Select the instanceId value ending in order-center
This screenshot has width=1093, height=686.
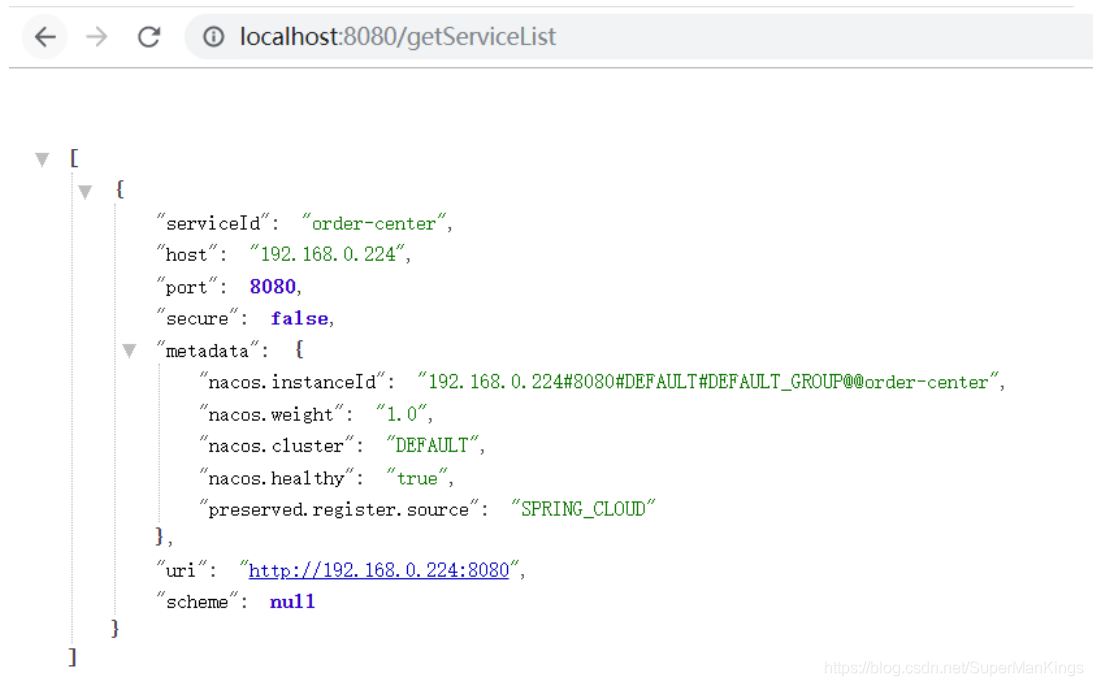point(708,381)
